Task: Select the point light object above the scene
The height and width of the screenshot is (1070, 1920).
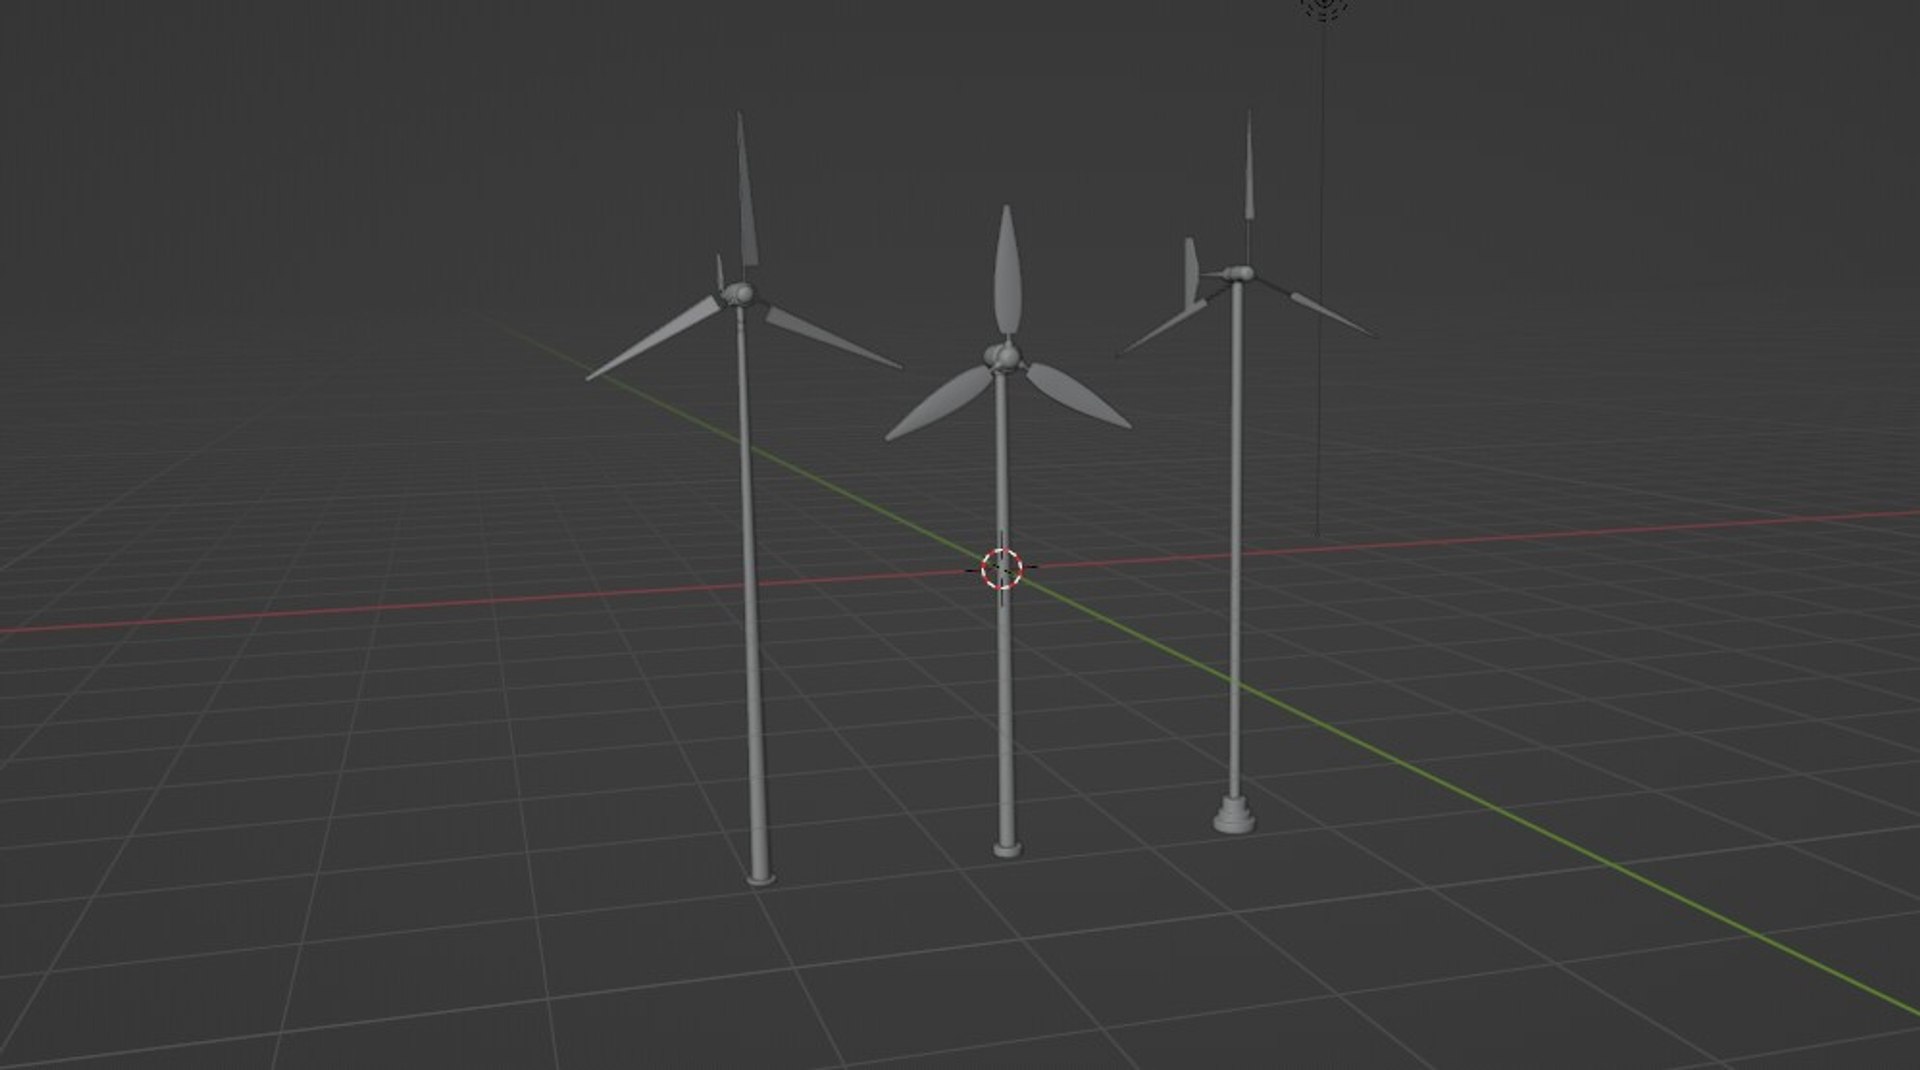Action: 1325,8
